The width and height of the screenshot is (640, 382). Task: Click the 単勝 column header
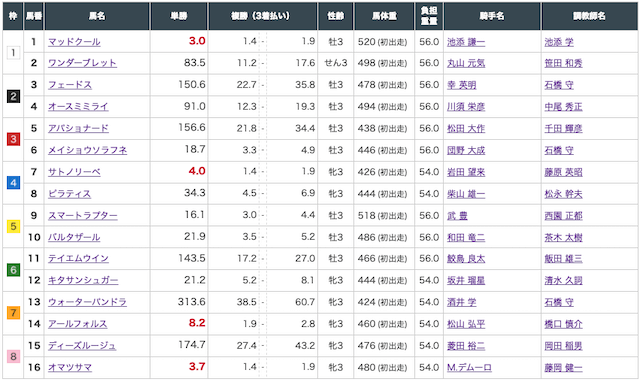pos(179,16)
